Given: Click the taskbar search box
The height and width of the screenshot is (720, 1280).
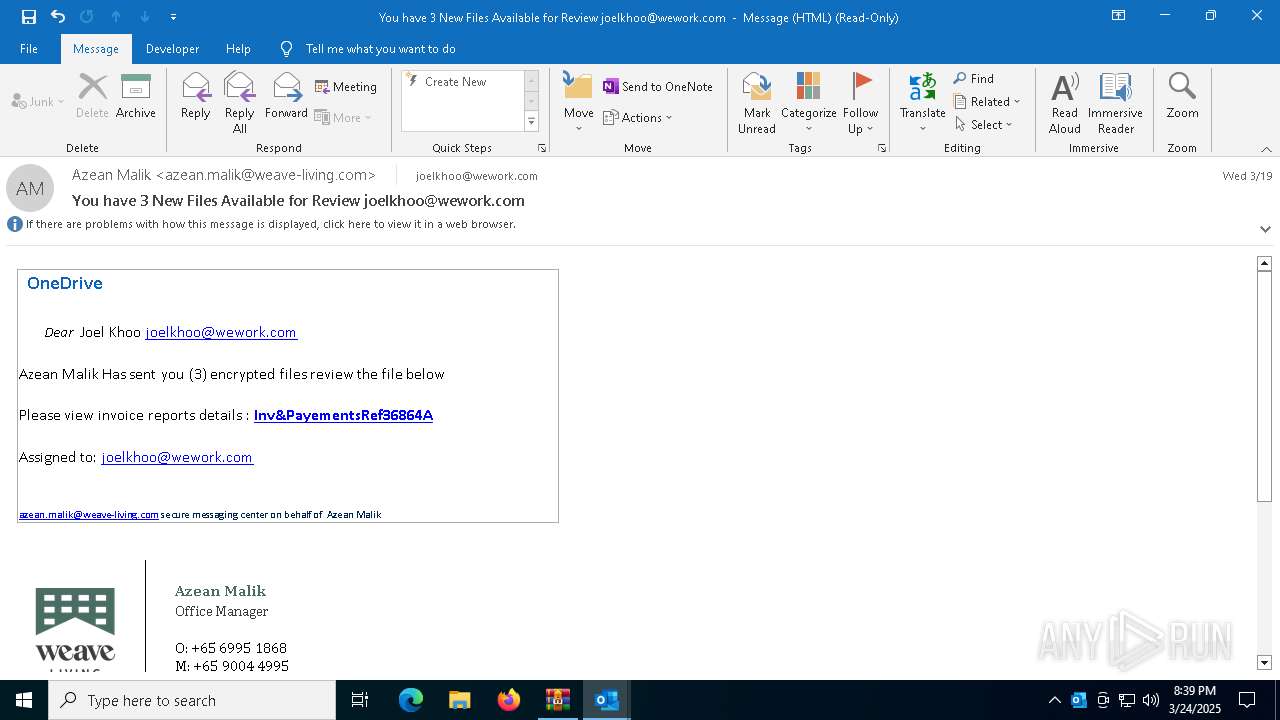Looking at the screenshot, I should tap(192, 700).
